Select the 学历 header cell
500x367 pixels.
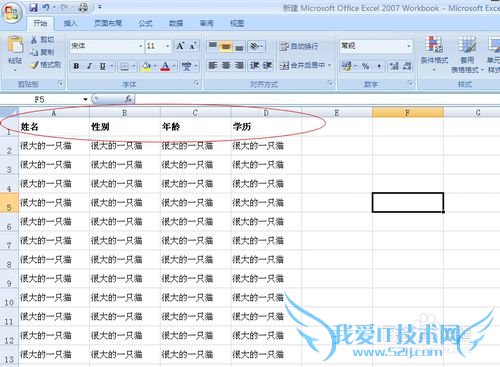pyautogui.click(x=266, y=127)
